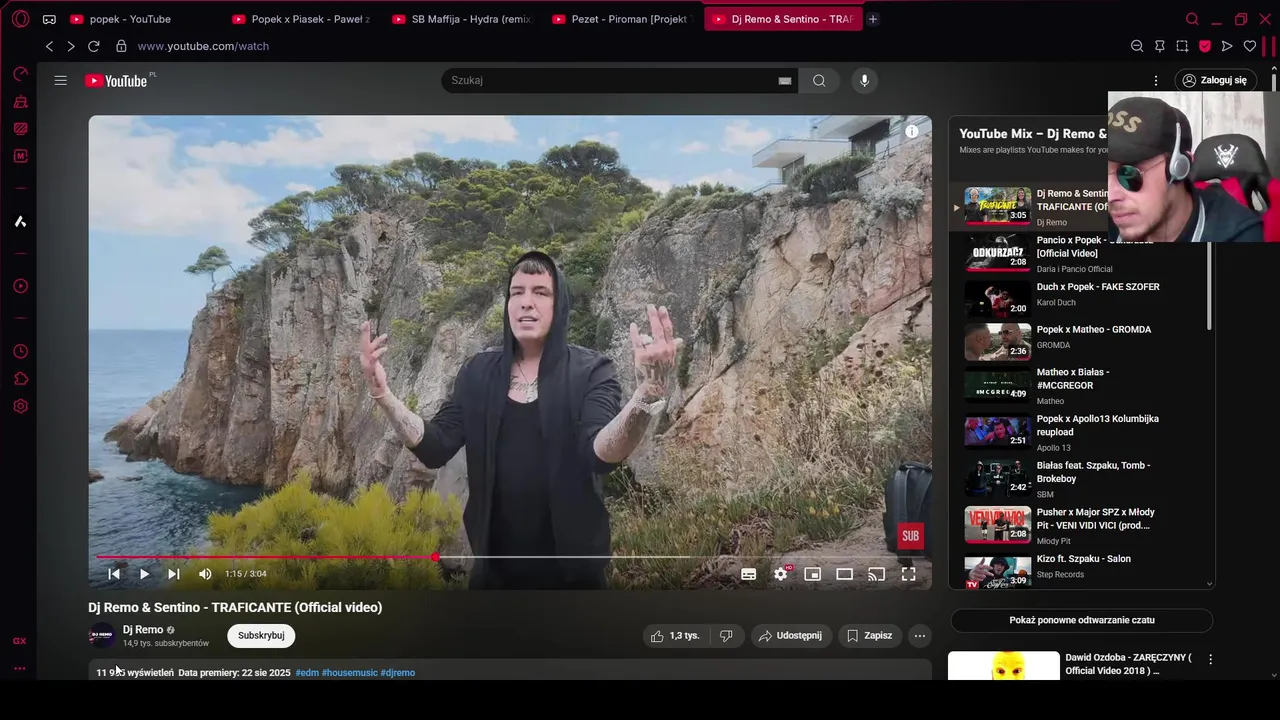The height and width of the screenshot is (720, 1280).
Task: Focus the Szukaj search field
Action: [x=610, y=80]
